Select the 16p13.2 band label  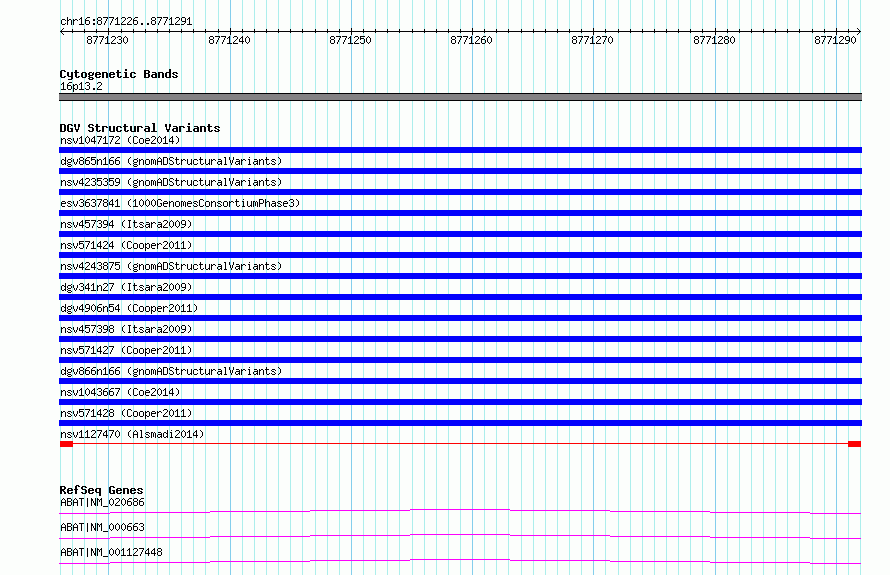point(81,86)
